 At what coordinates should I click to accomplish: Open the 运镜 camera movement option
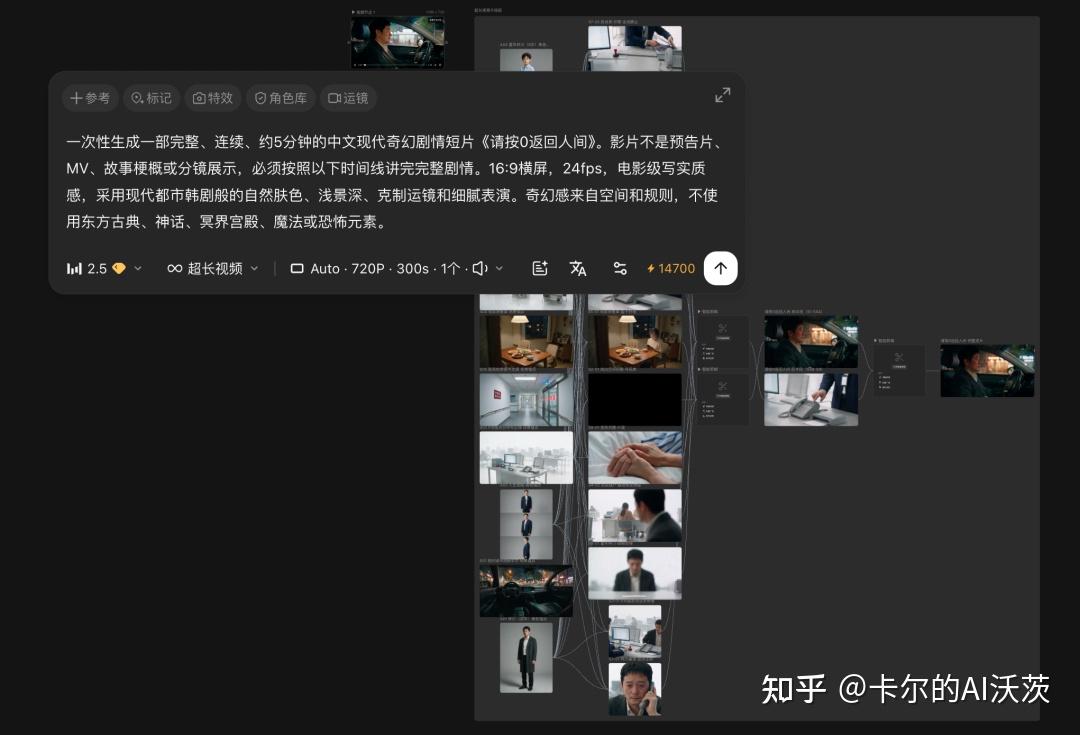(349, 98)
